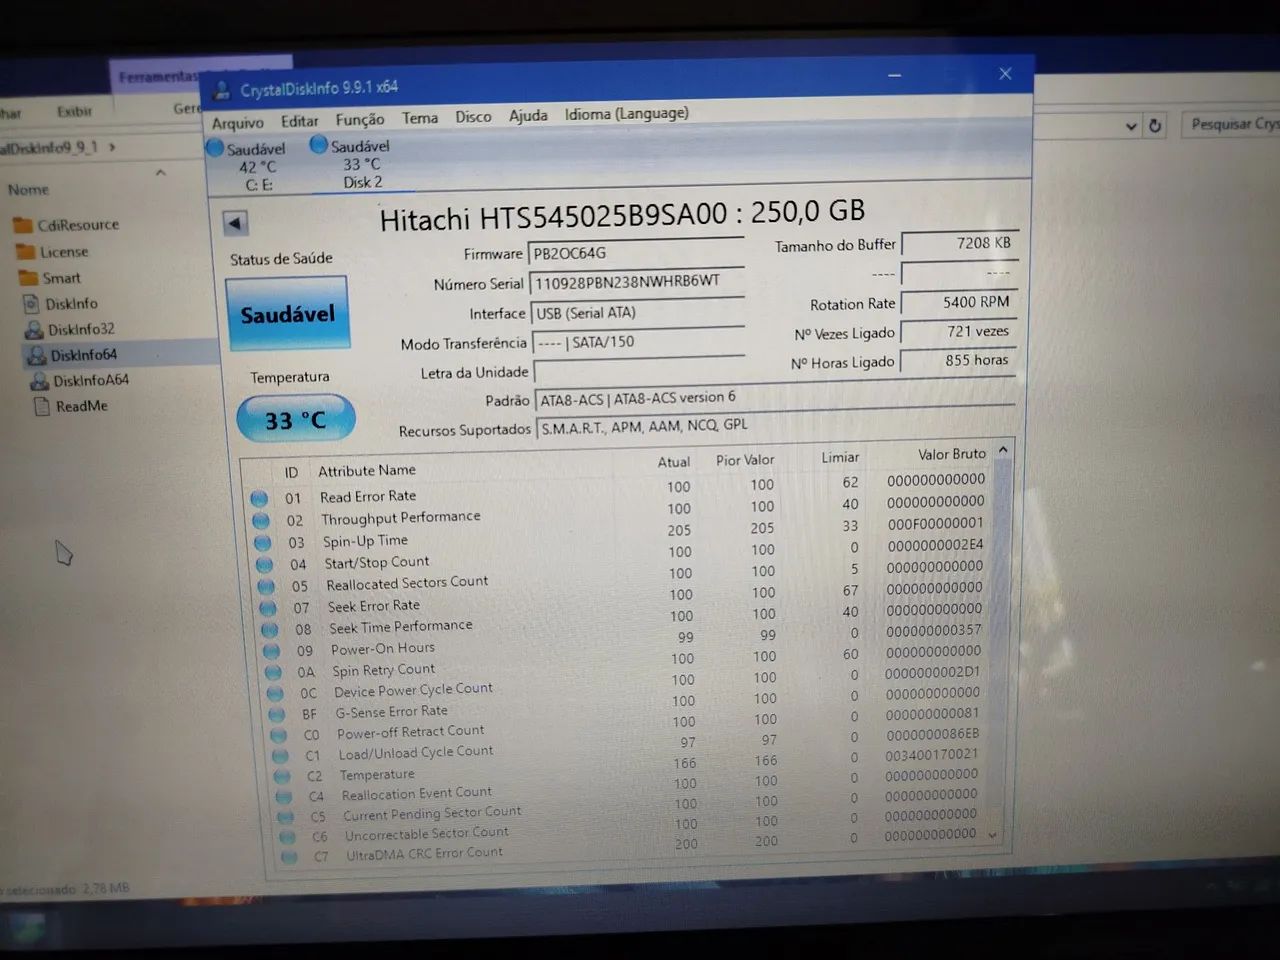1280x960 pixels.
Task: Click status icon for Spin-Up Time
Action: coord(263,542)
